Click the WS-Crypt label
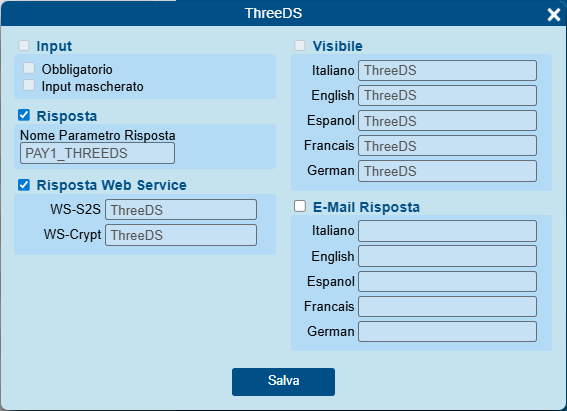Screen dimensions: 567x411 (x=73, y=235)
